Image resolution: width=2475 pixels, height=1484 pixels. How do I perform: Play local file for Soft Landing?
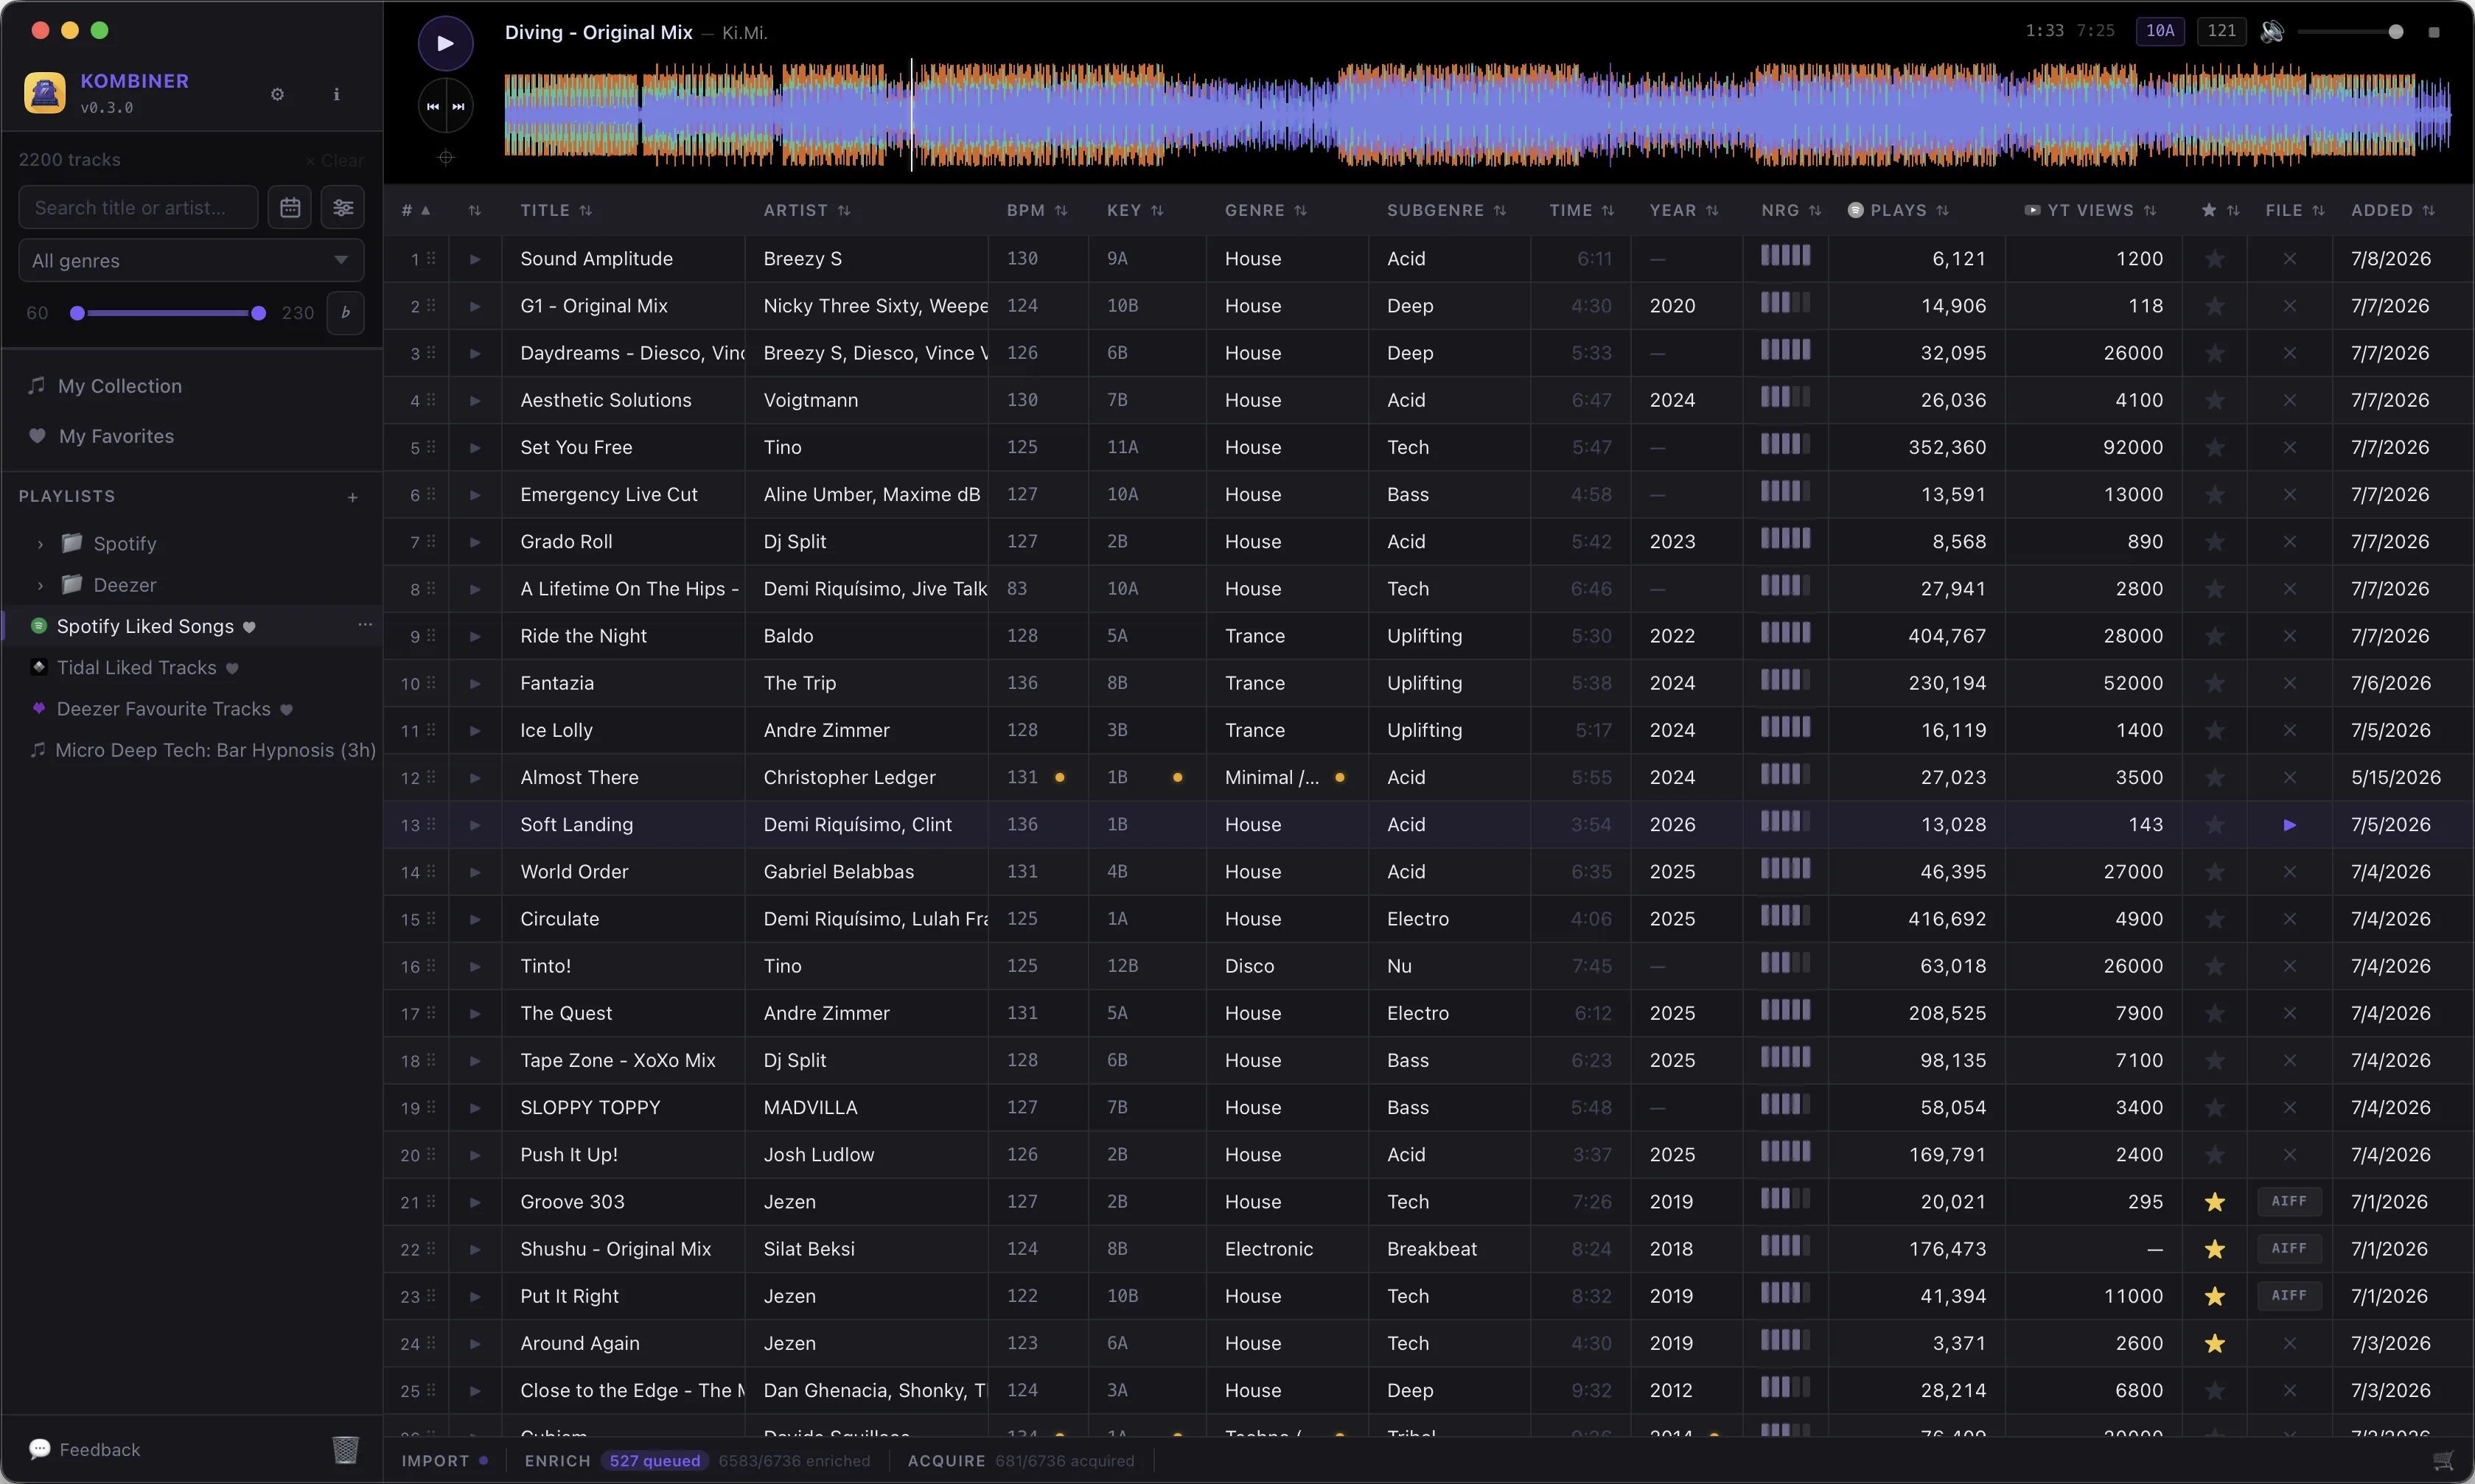2289,825
